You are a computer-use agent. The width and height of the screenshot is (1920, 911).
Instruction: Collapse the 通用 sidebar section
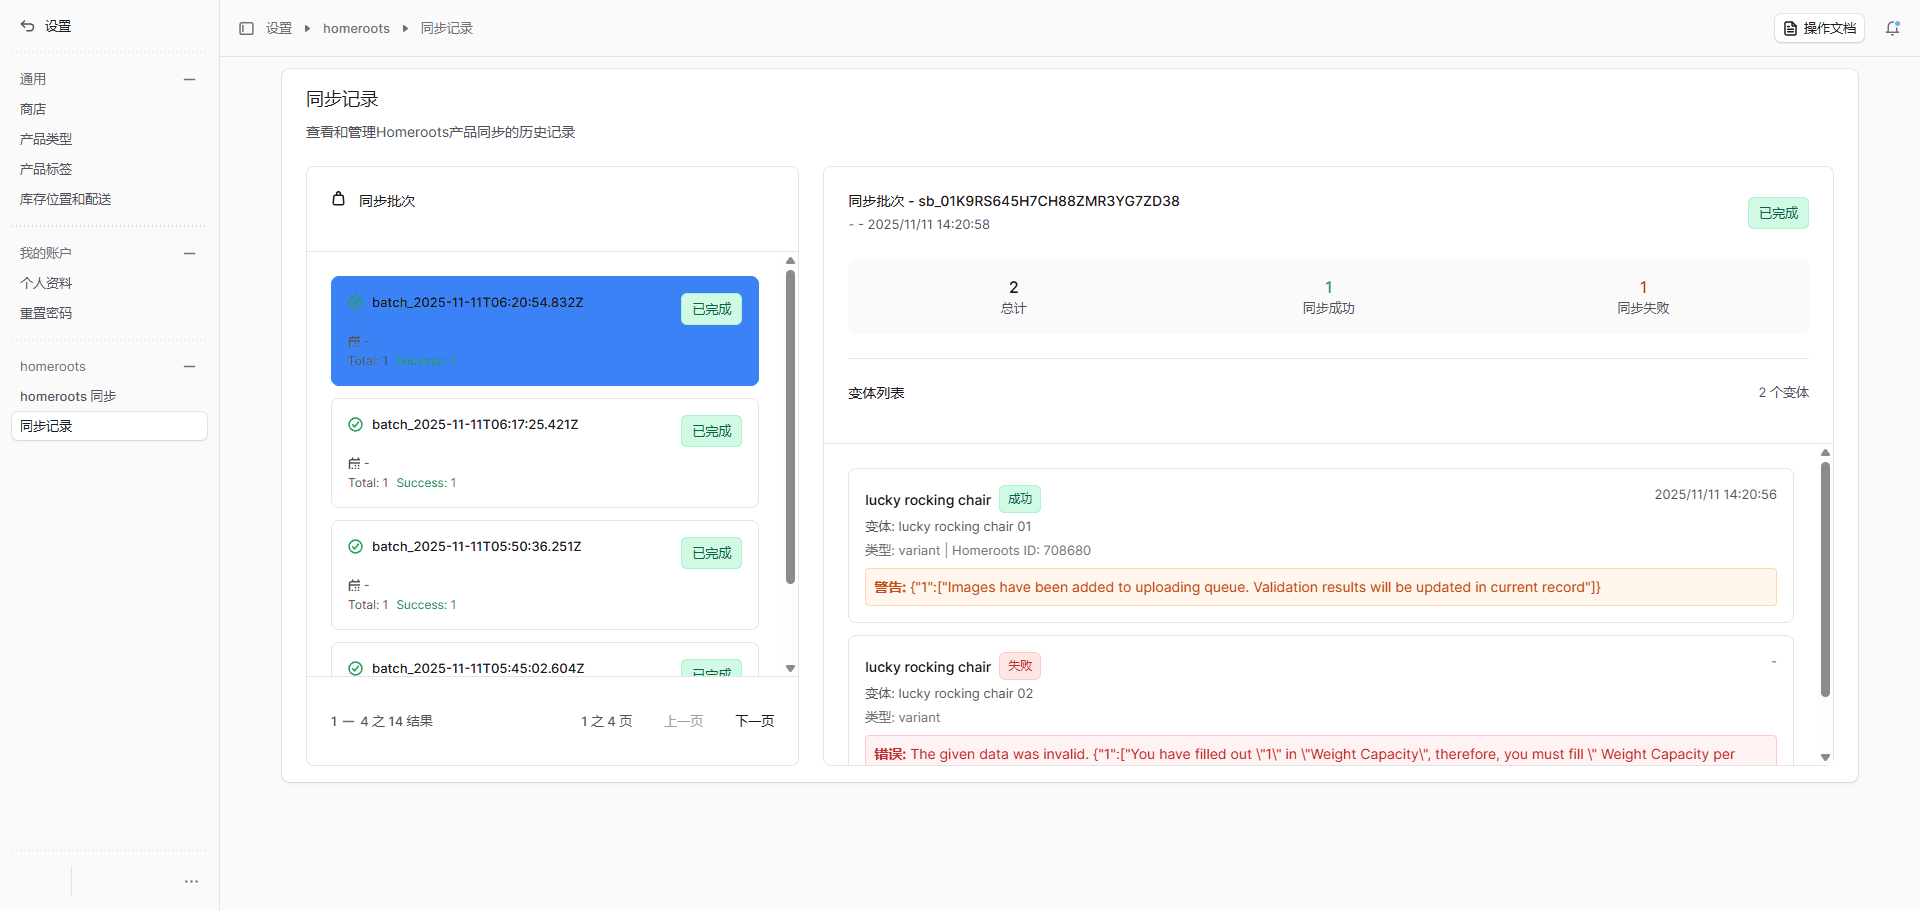click(189, 79)
